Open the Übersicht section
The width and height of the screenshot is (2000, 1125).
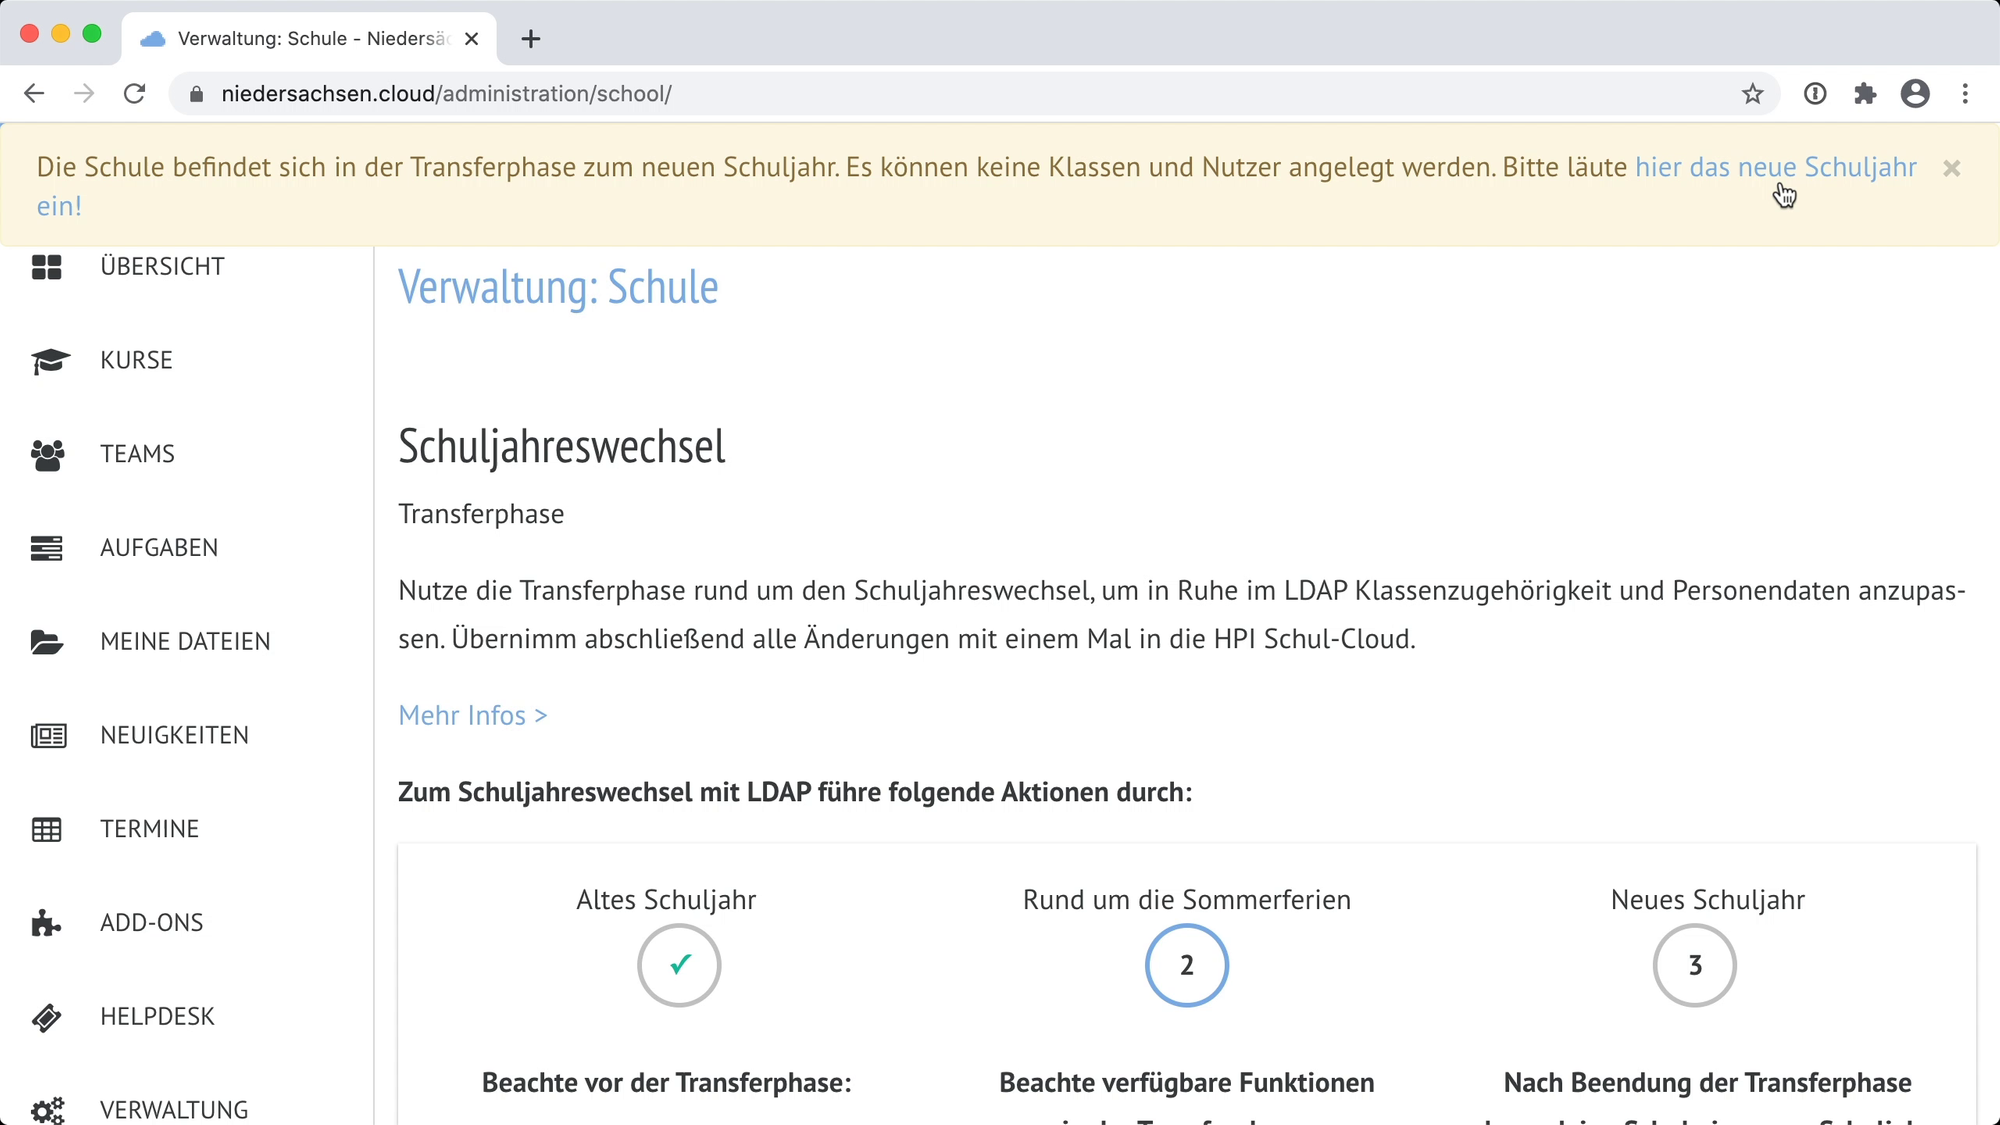(161, 266)
